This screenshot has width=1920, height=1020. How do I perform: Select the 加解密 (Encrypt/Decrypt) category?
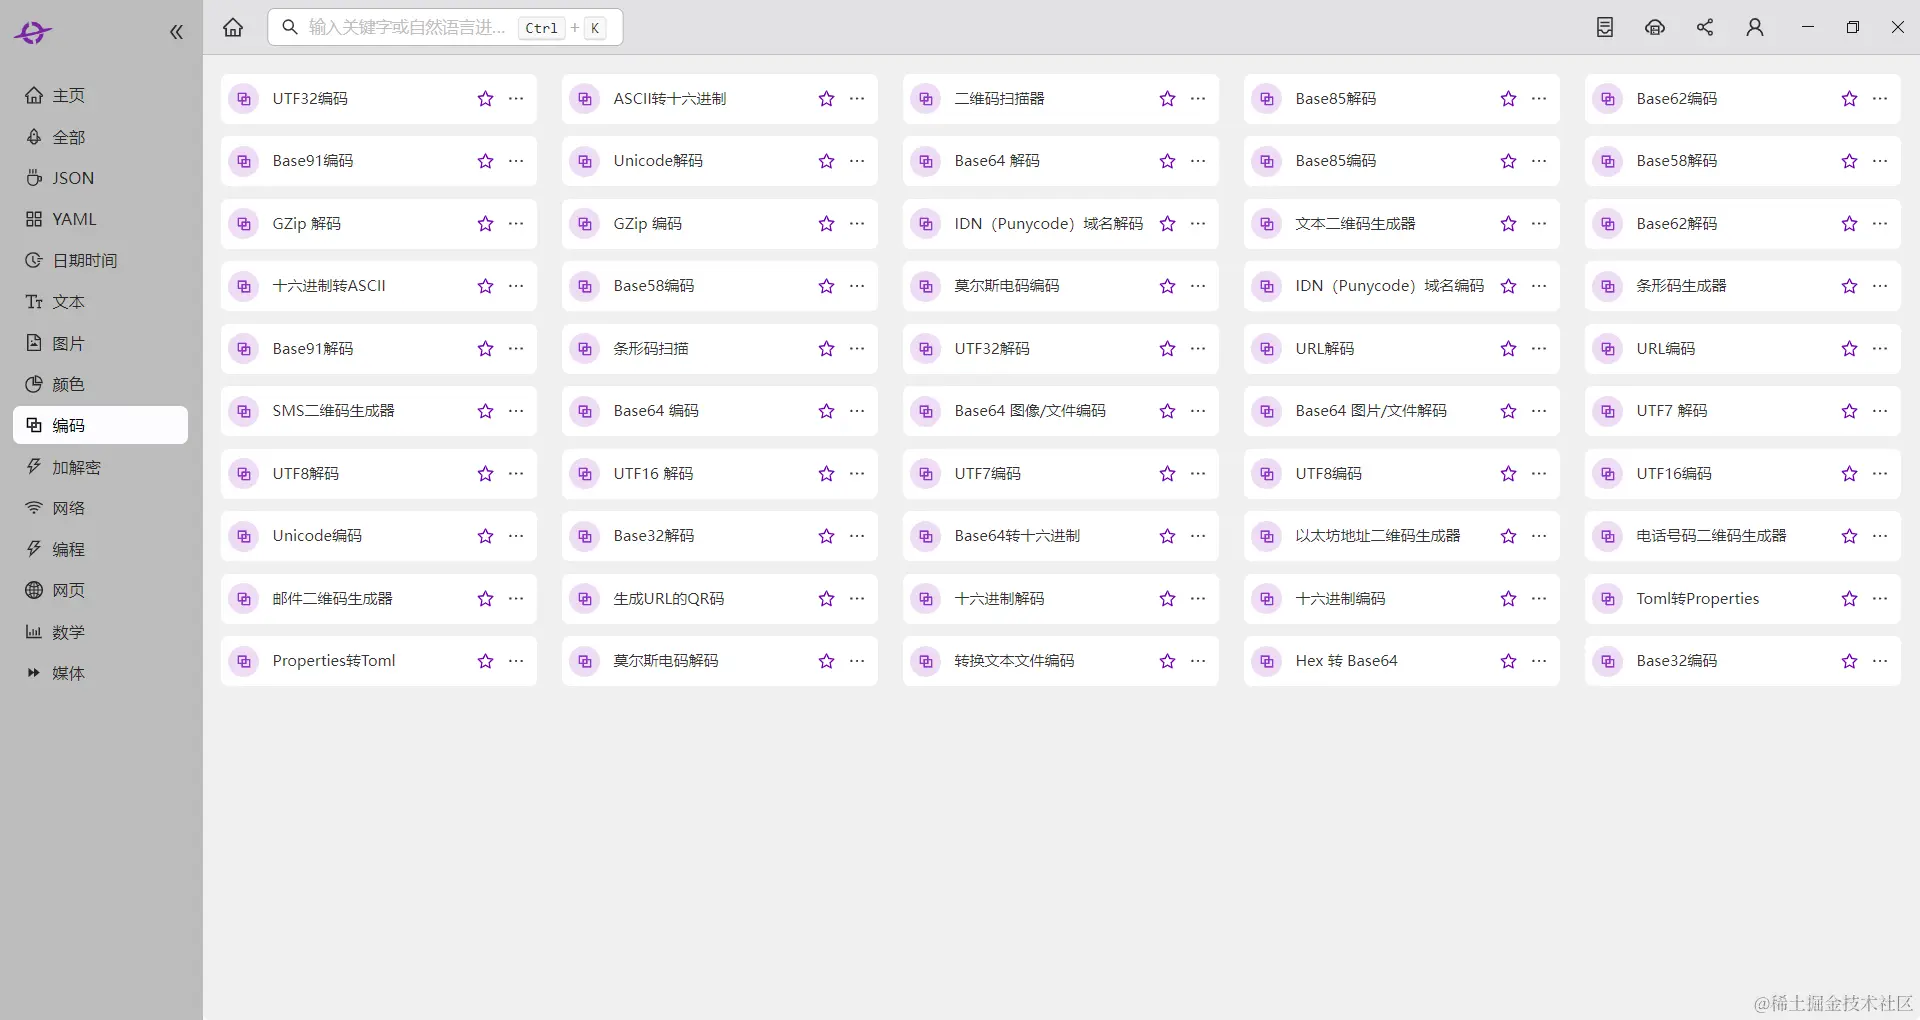[x=78, y=466]
